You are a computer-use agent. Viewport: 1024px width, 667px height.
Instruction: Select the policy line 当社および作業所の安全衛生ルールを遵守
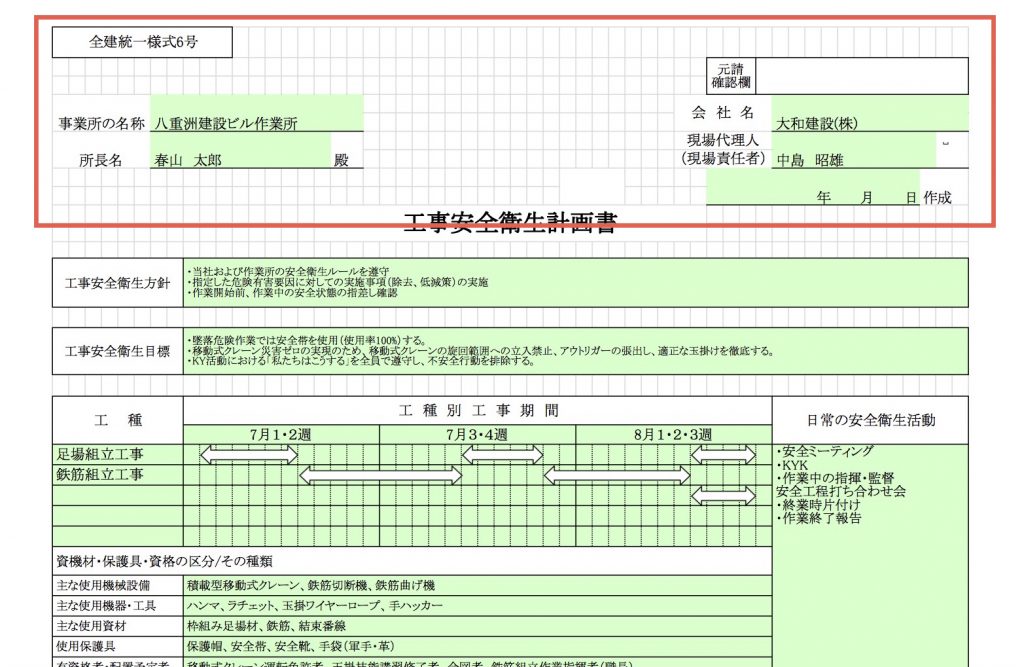coord(288,271)
